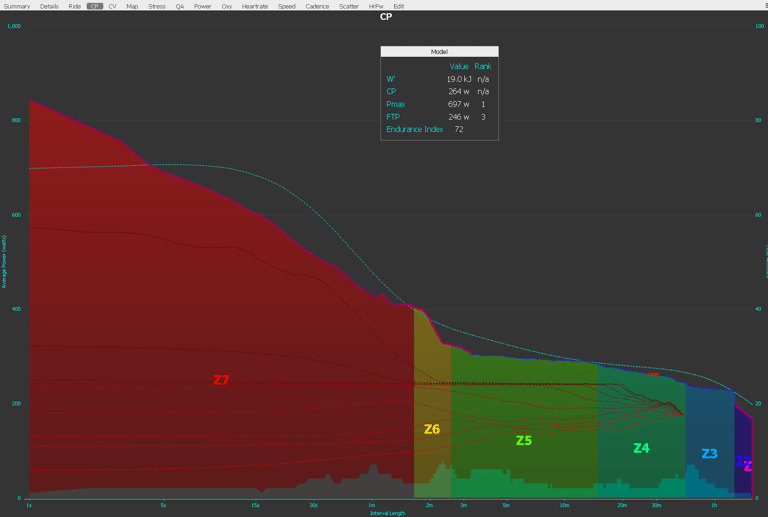The width and height of the screenshot is (768, 517).
Task: Open the Speed tab
Action: tap(287, 6)
